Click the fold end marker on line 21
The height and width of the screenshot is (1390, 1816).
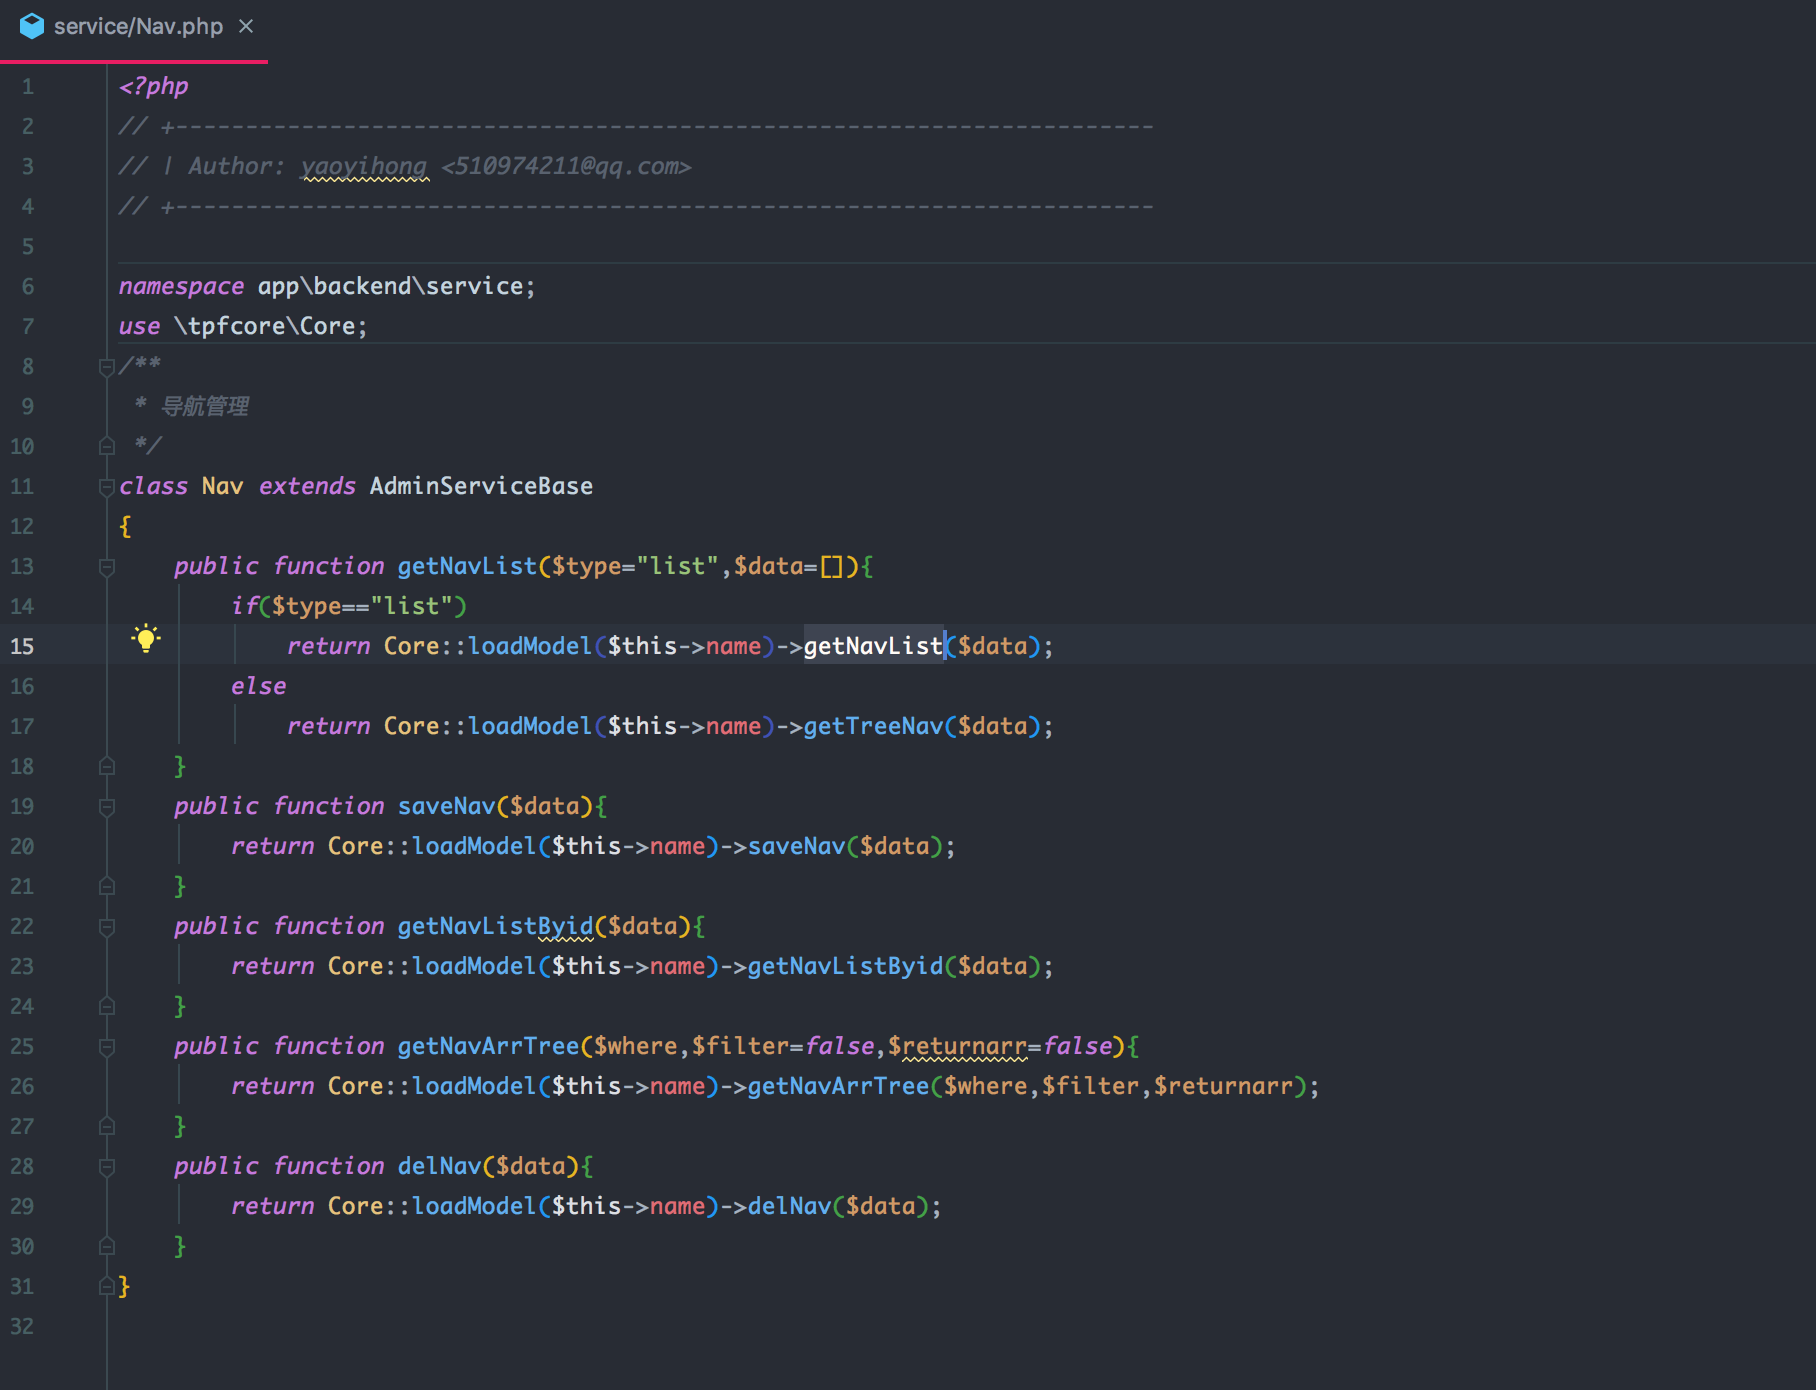pos(107,886)
